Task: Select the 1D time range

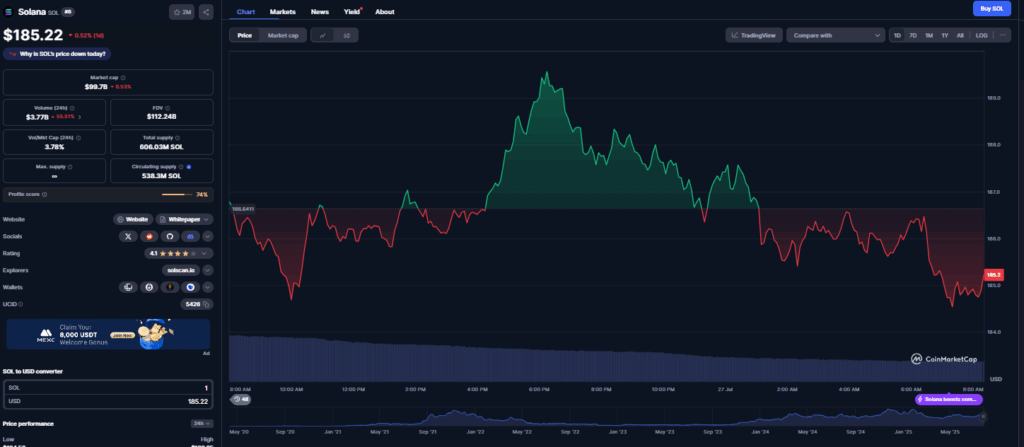Action: (x=897, y=35)
